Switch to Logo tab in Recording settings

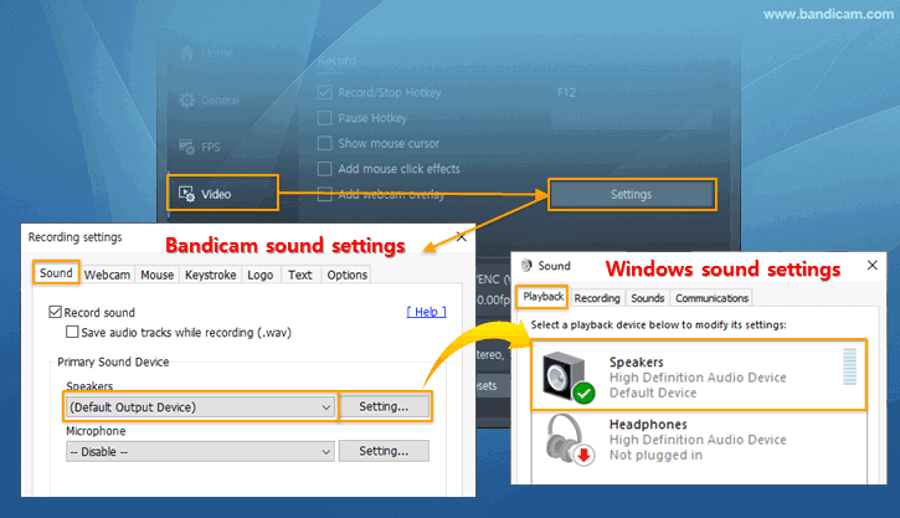click(260, 275)
